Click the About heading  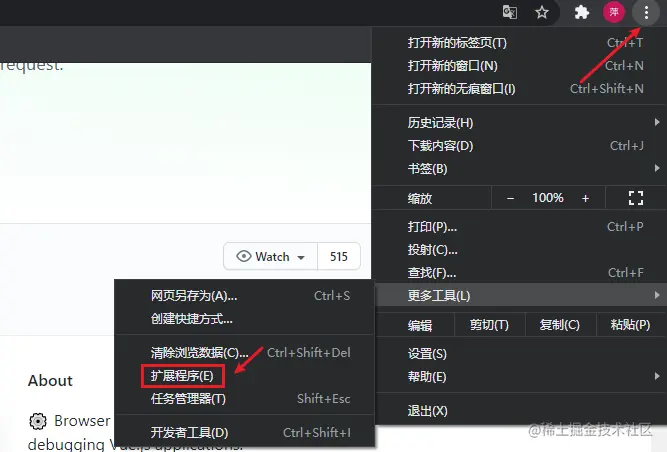point(50,381)
